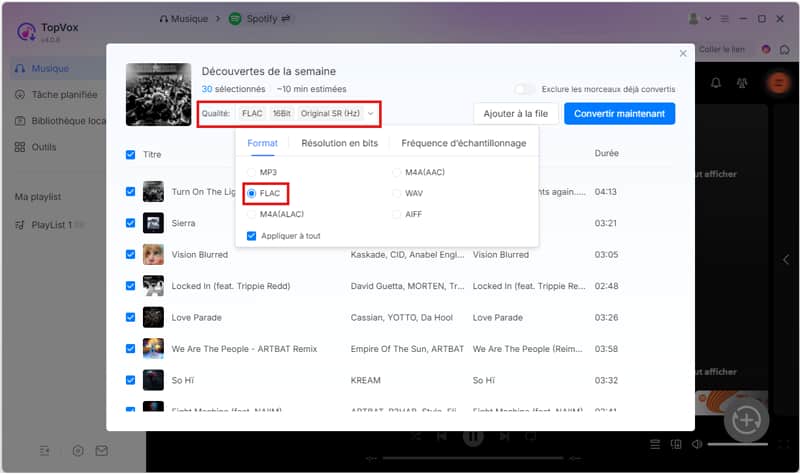800x474 pixels.
Task: Click the Coller le lien button
Action: point(721,49)
